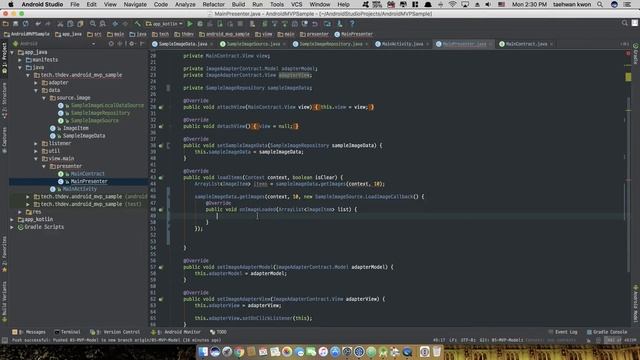640x360 pixels.
Task: Expand the Gradle Scripts node
Action: click(x=12, y=227)
